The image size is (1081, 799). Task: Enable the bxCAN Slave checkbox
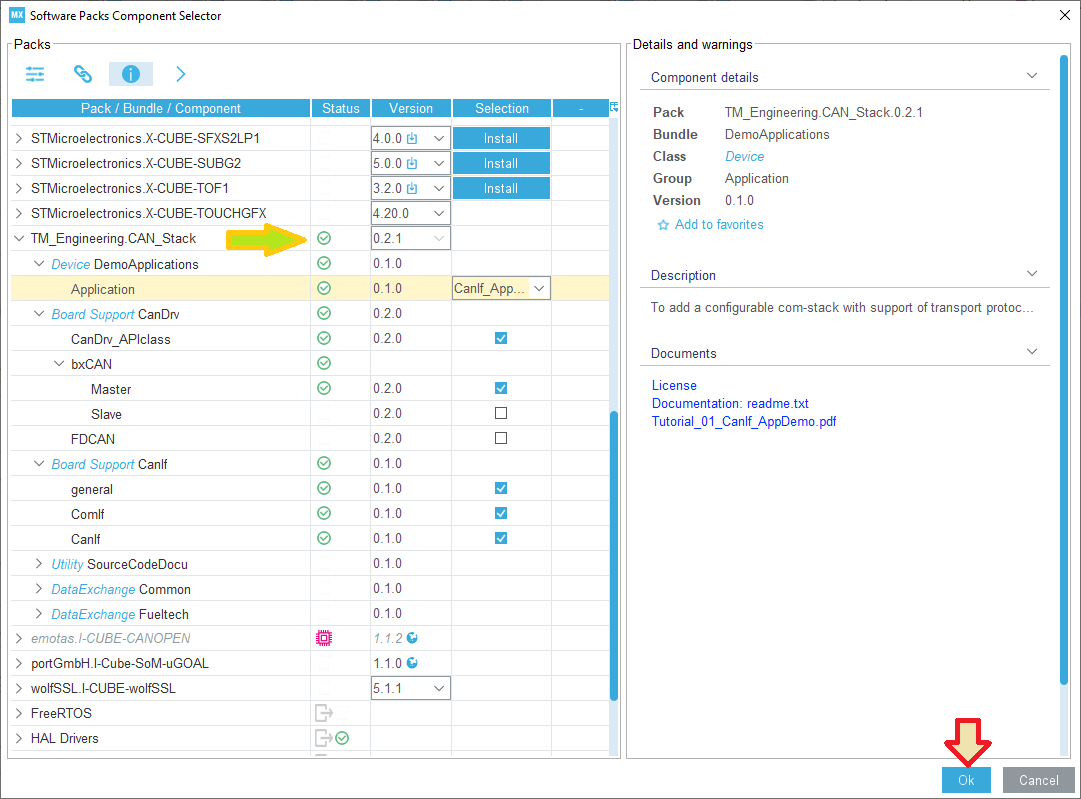pyautogui.click(x=501, y=413)
